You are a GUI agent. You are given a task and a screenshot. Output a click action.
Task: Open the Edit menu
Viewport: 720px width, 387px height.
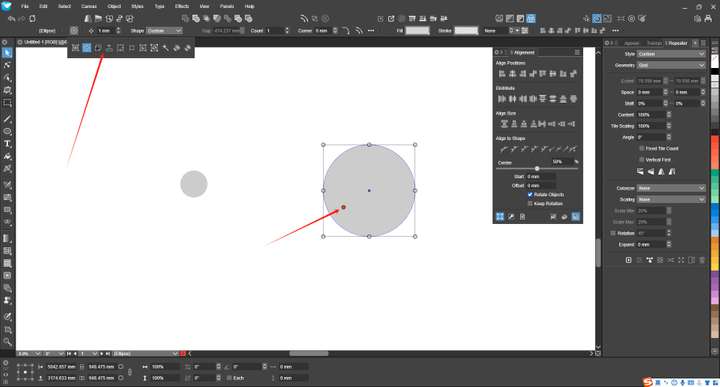tap(43, 6)
